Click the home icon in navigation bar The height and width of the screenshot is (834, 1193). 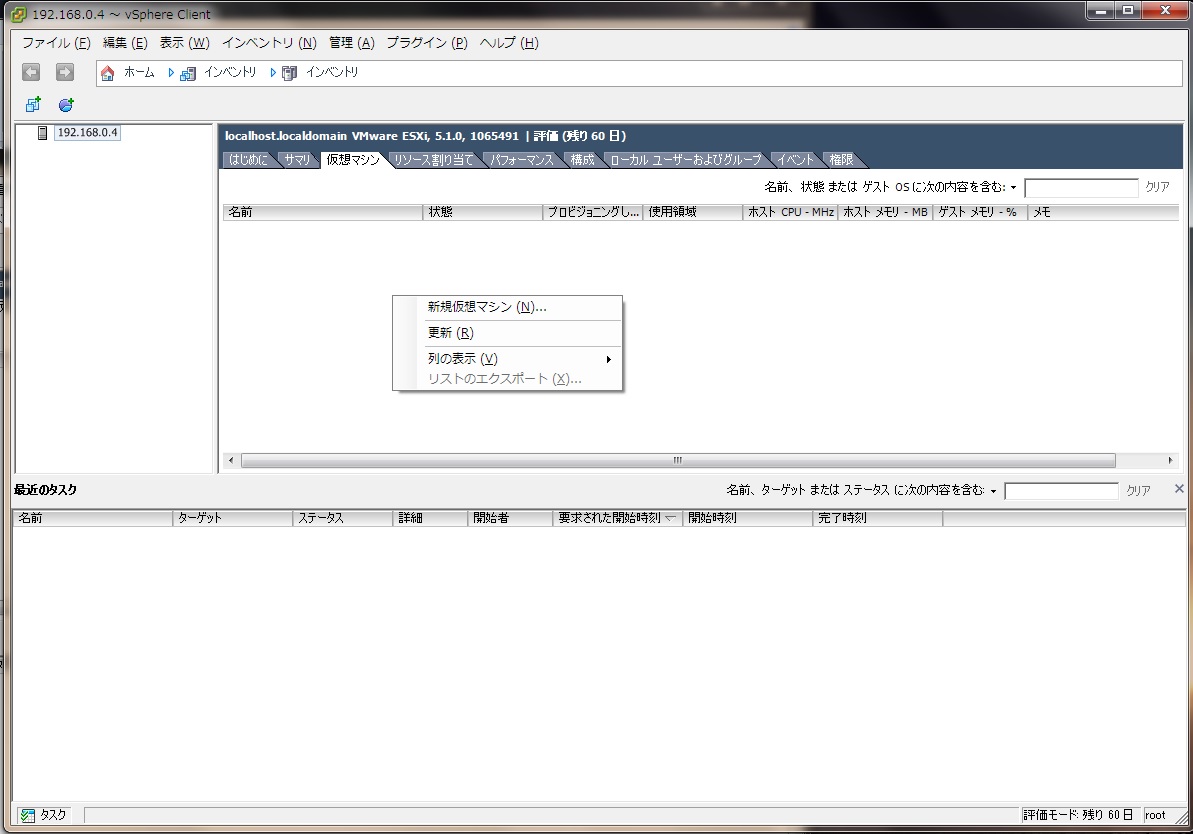point(108,73)
